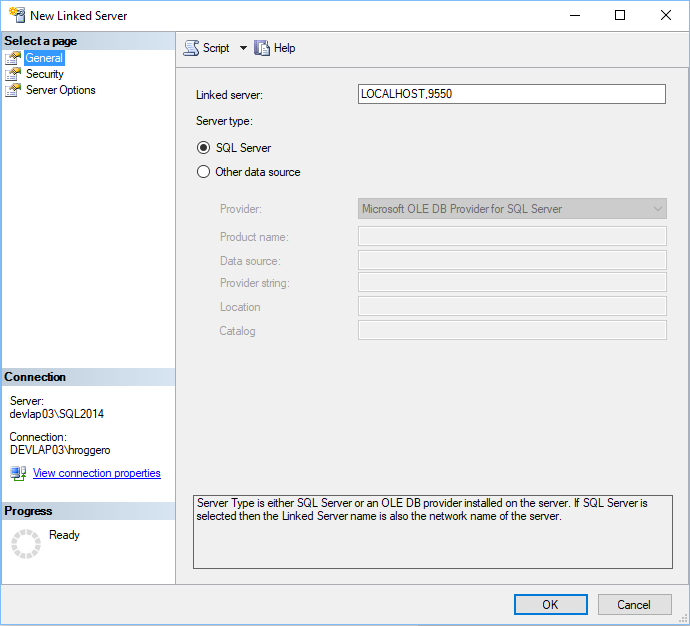Screen dimensions: 690x626
Task: Click the Server Options page icon
Action: [x=13, y=90]
